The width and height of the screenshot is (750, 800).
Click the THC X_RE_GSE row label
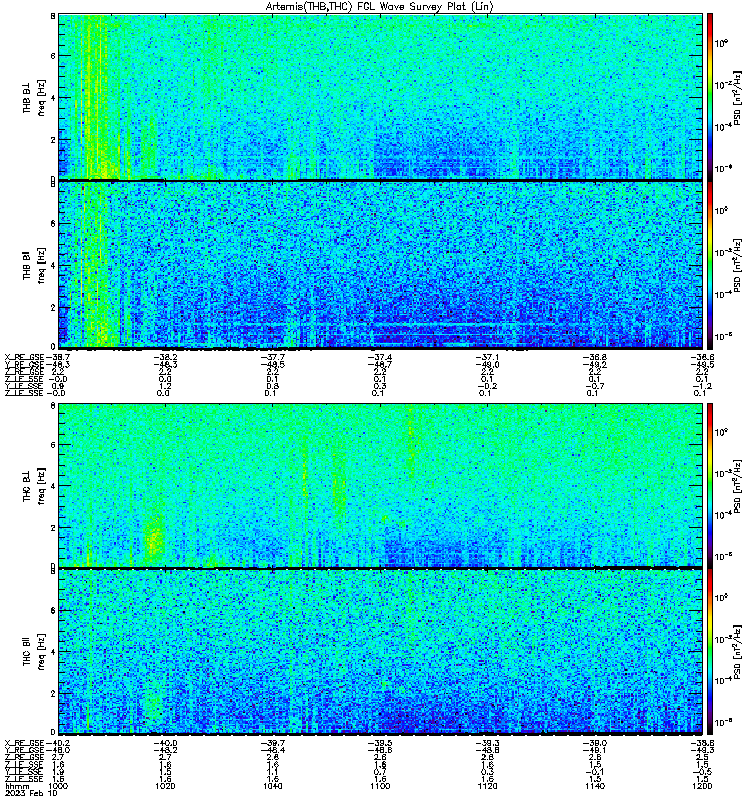coord(25,743)
